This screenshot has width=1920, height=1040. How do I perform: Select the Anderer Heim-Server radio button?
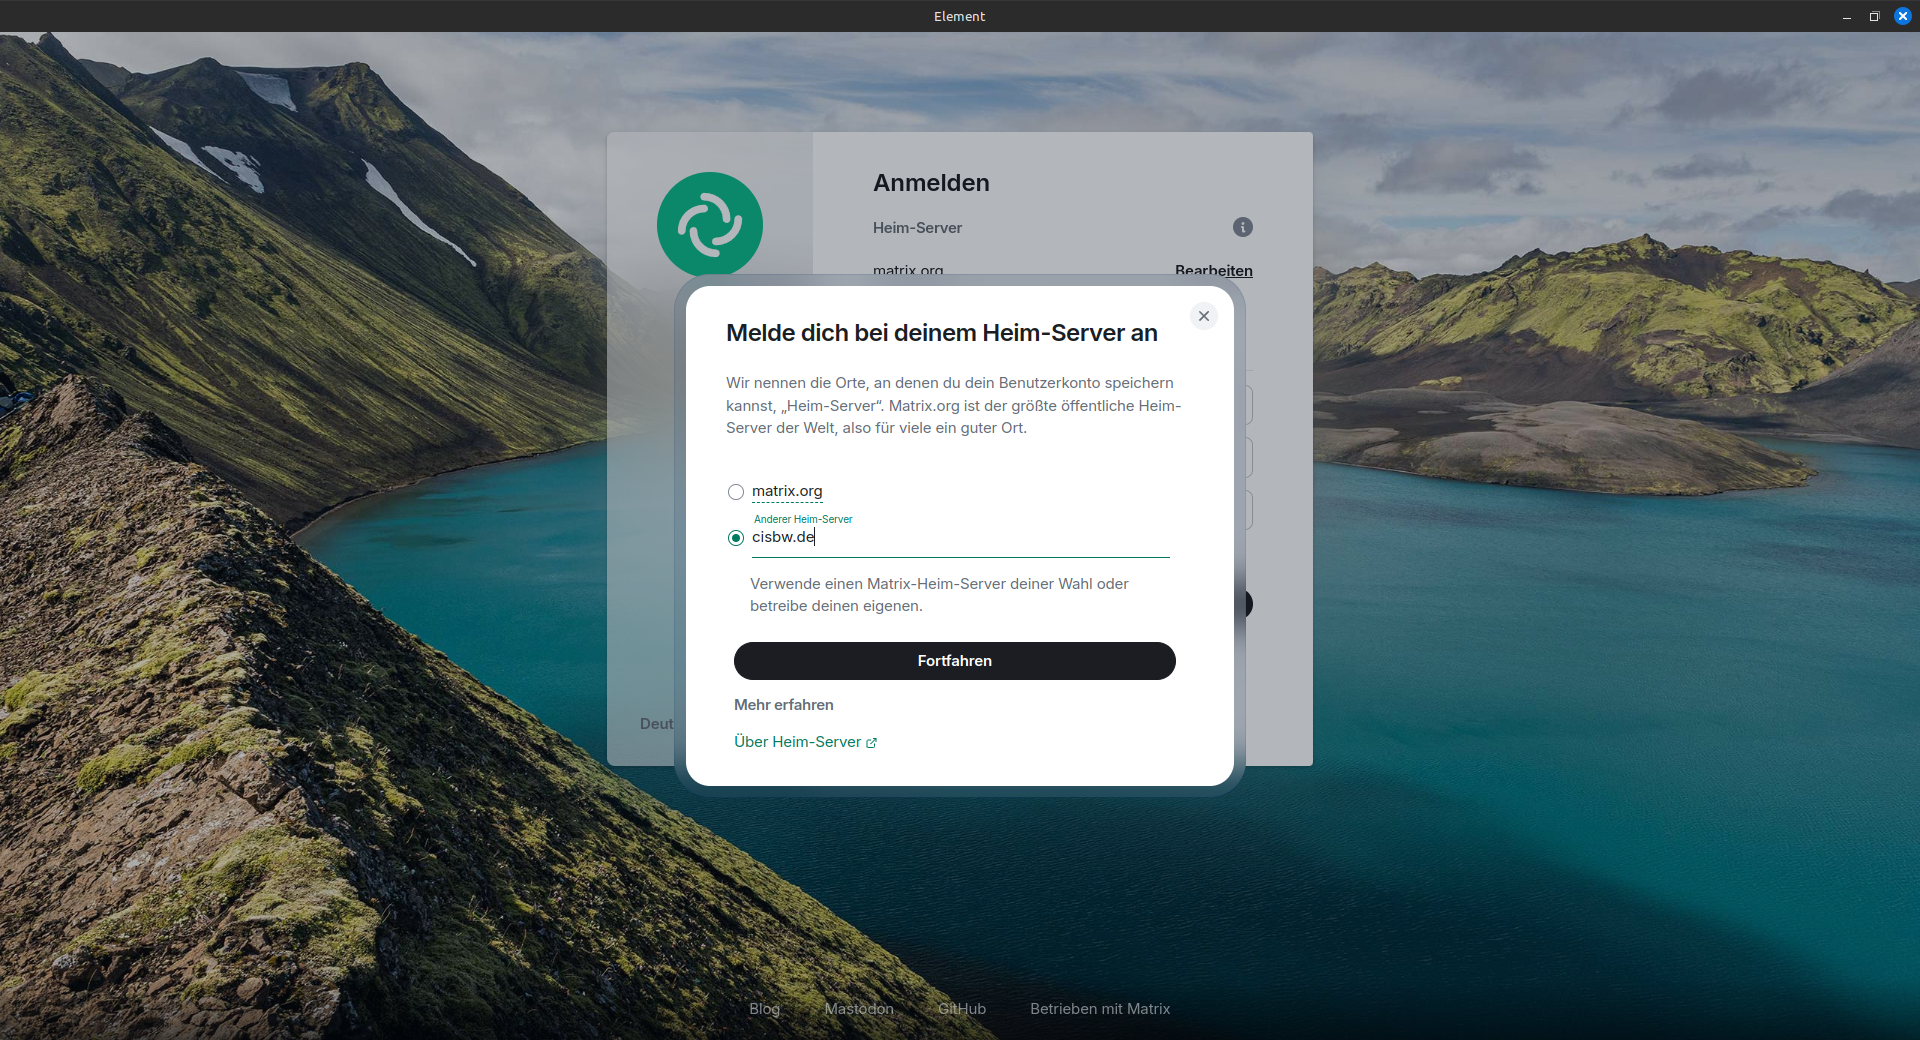point(736,538)
